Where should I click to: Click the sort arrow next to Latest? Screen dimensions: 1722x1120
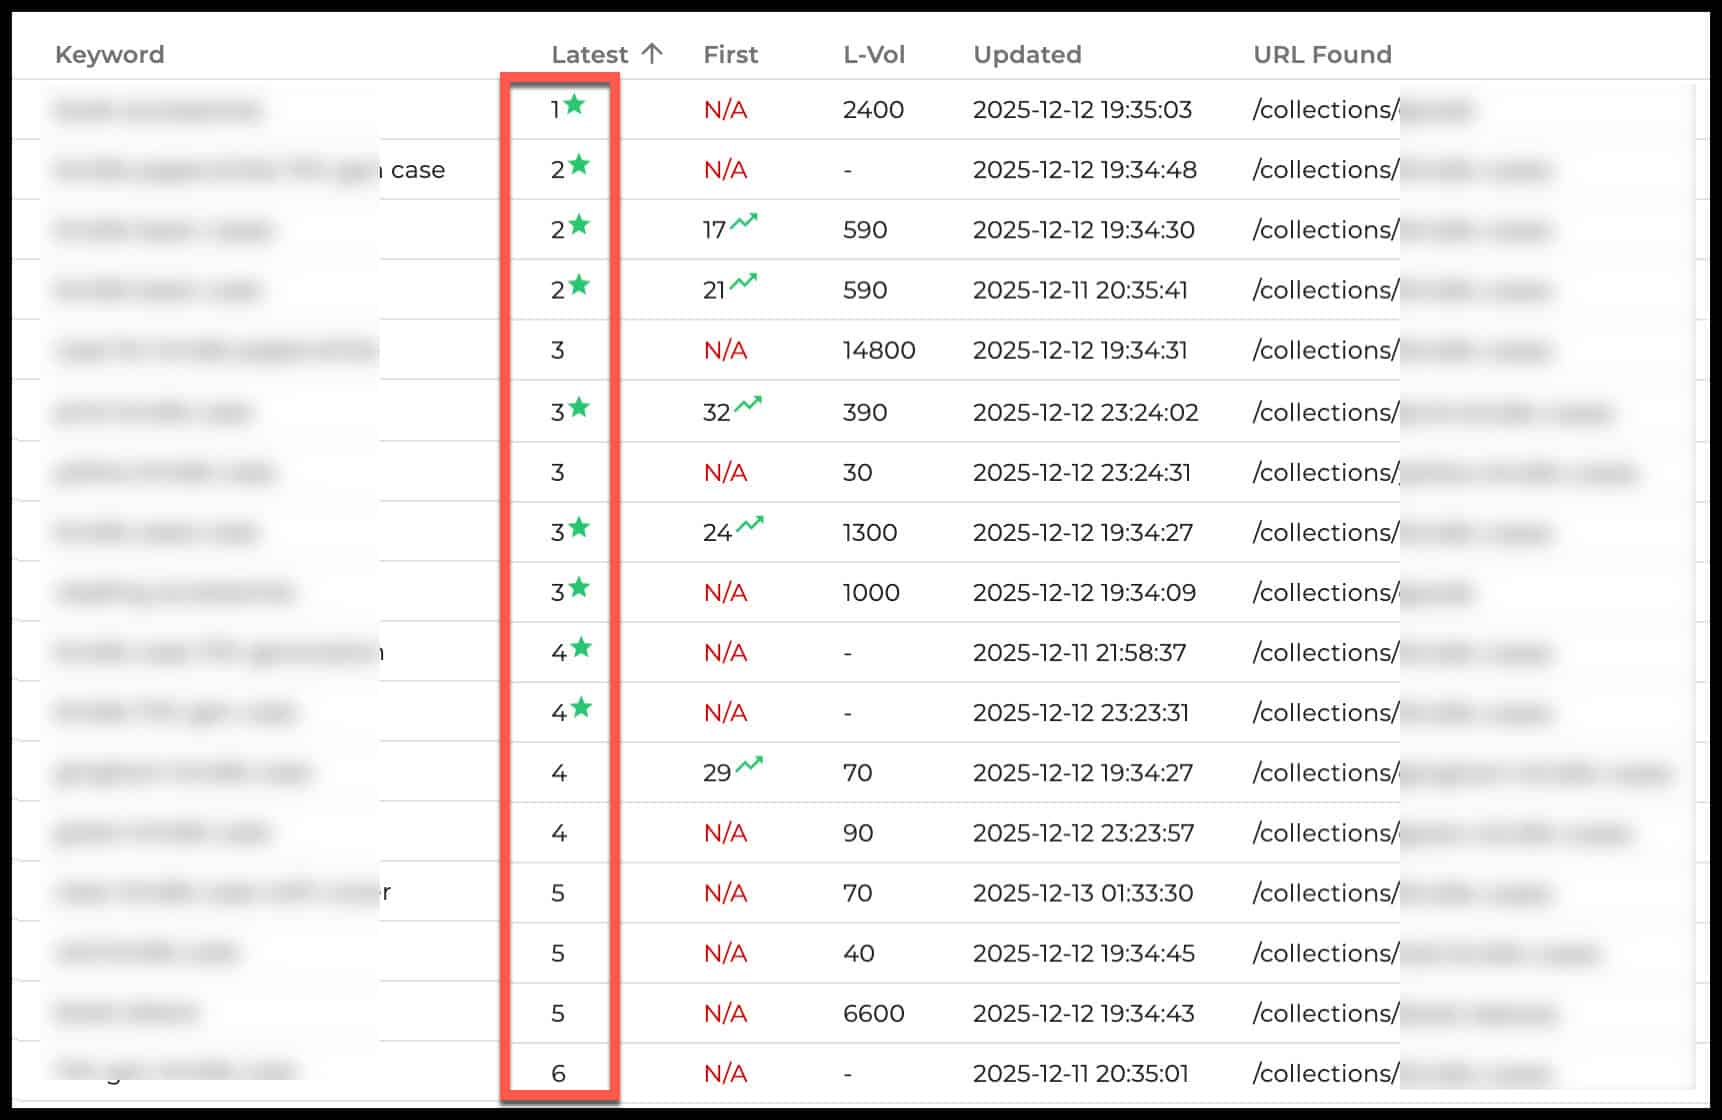point(652,54)
